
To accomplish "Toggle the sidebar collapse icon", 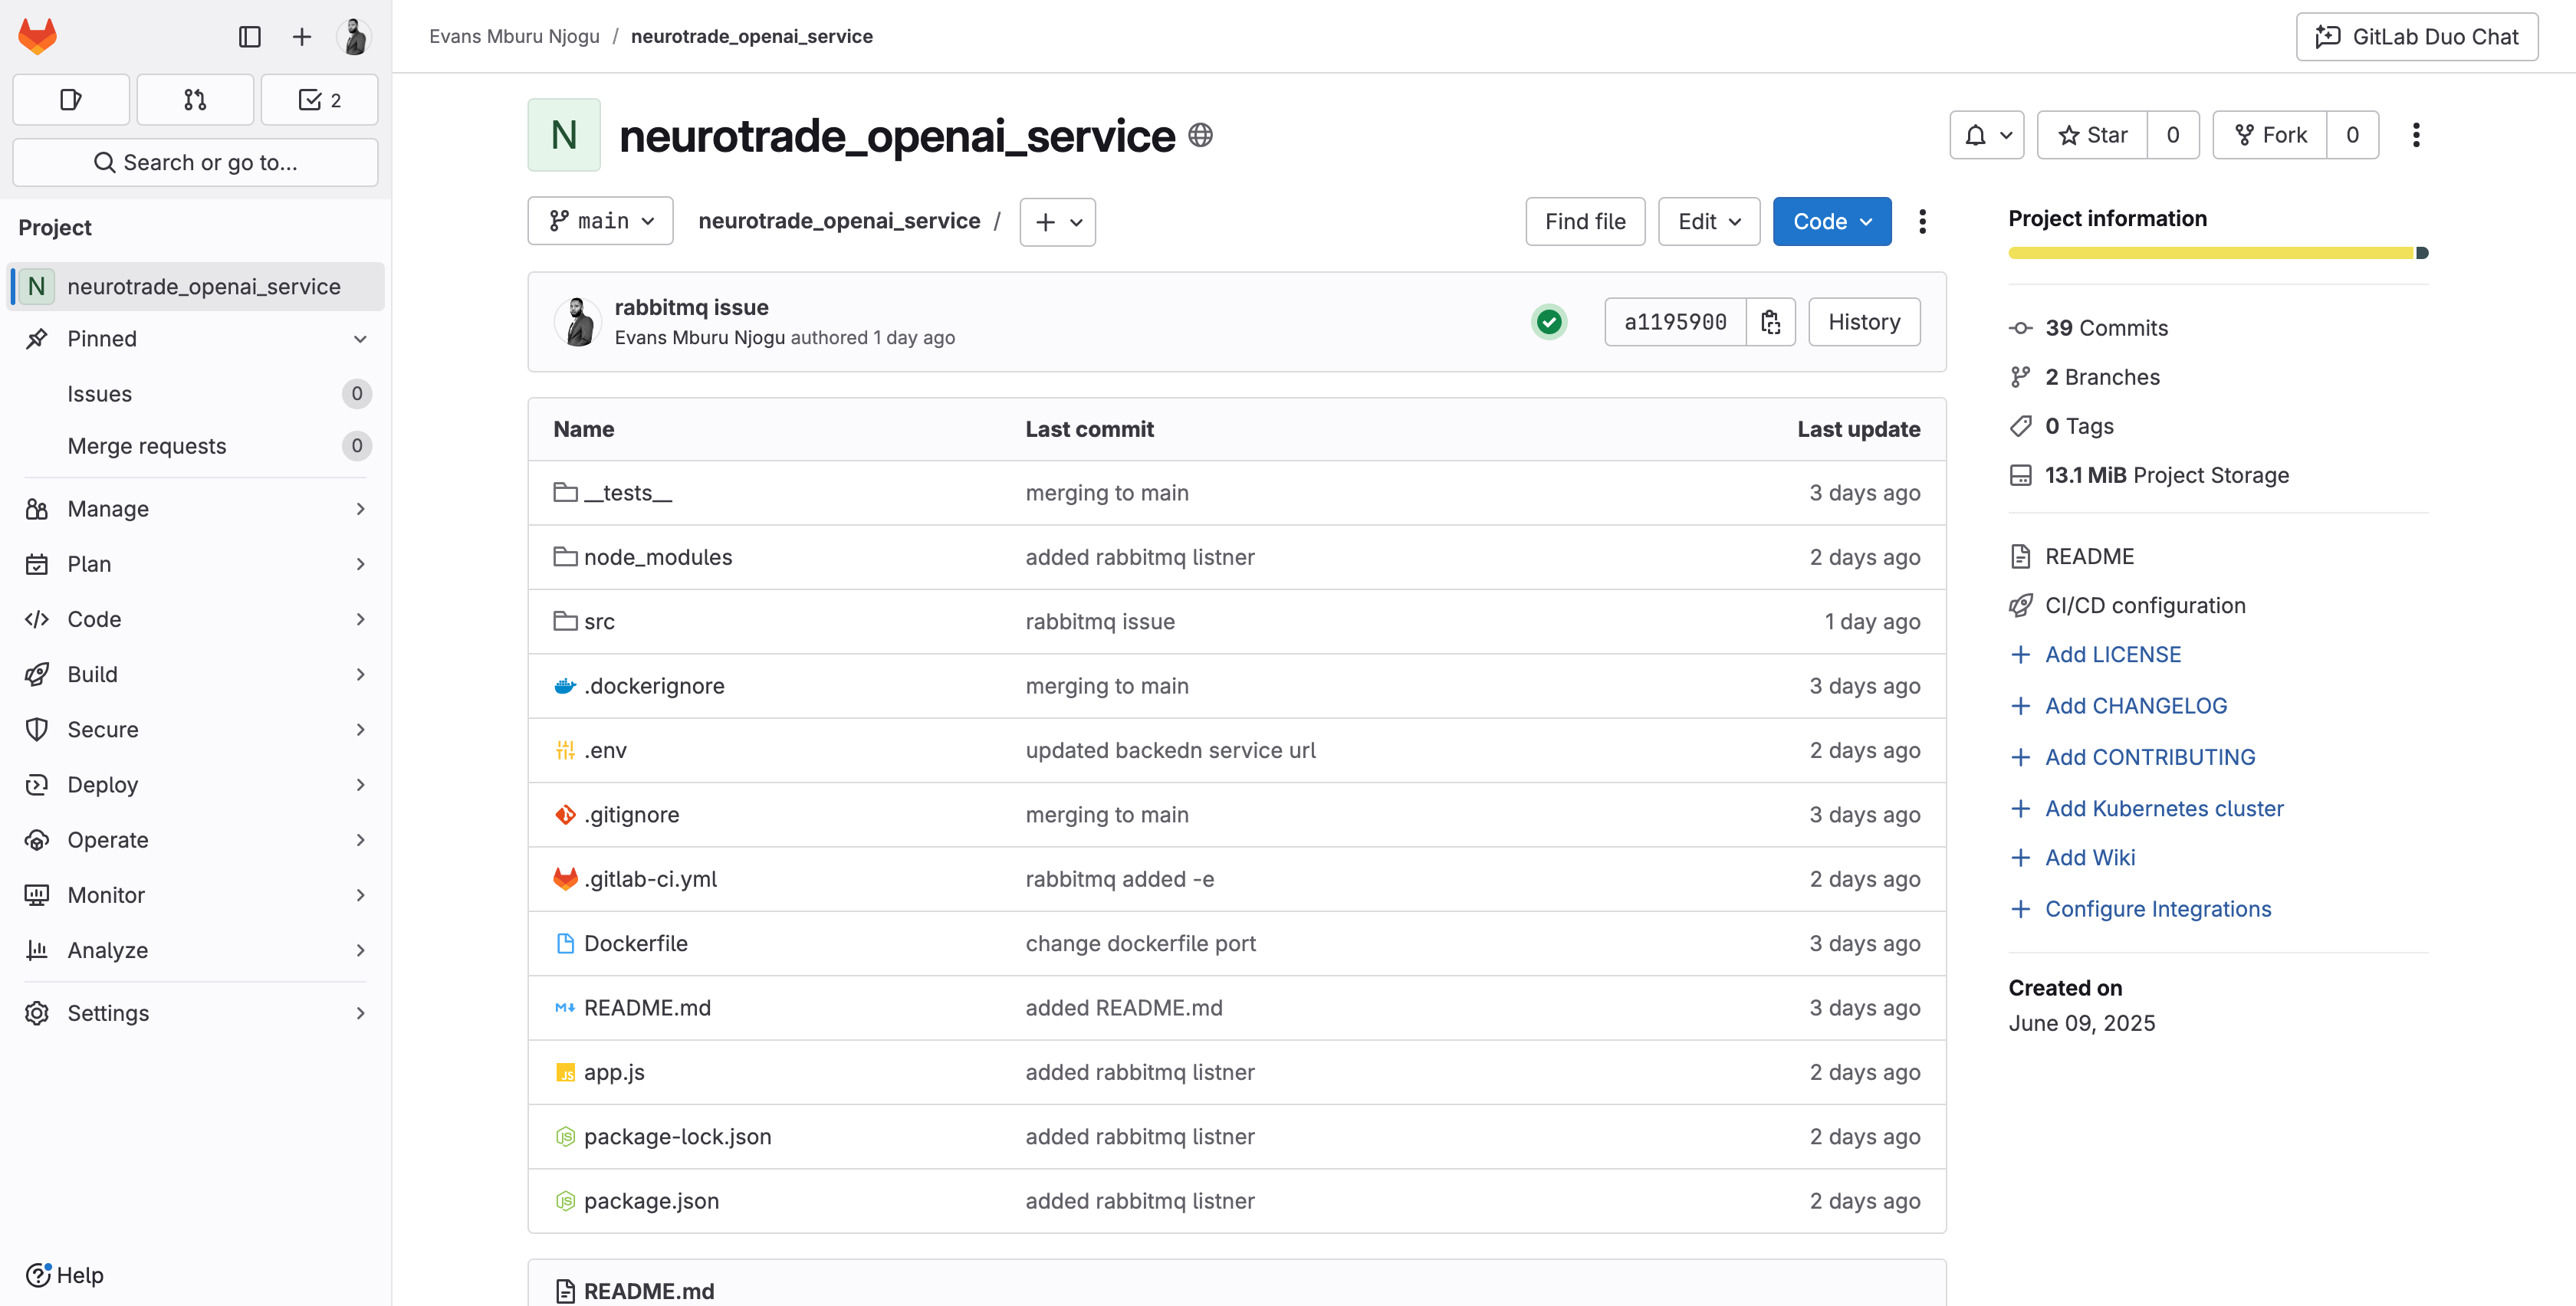I will [250, 37].
